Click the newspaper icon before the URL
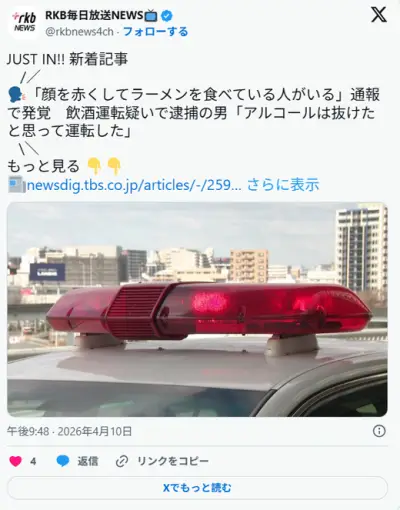 coord(16,184)
